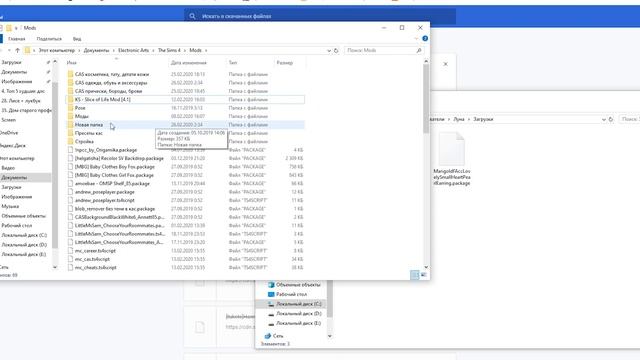Image resolution: width=640 pixels, height=360 pixels.
Task: Open Видео in the navigation pane
Action: pos(8,168)
